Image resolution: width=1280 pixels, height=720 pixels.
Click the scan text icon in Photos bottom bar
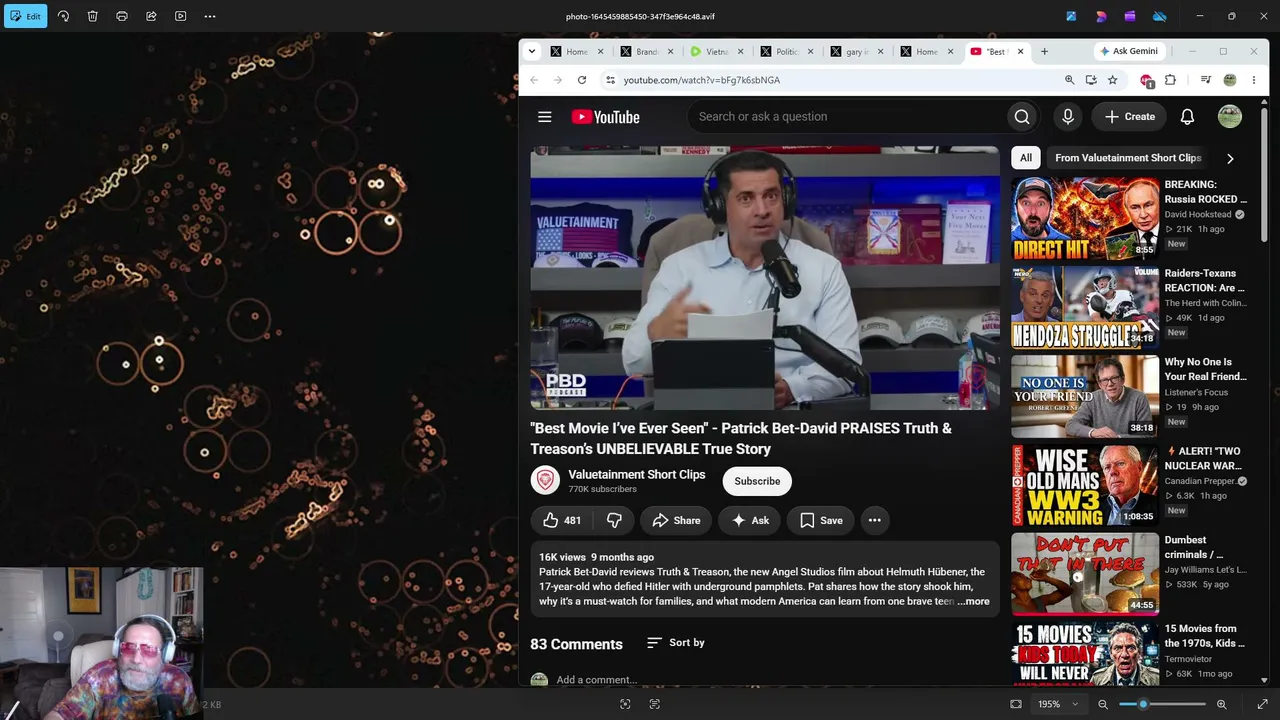[655, 704]
